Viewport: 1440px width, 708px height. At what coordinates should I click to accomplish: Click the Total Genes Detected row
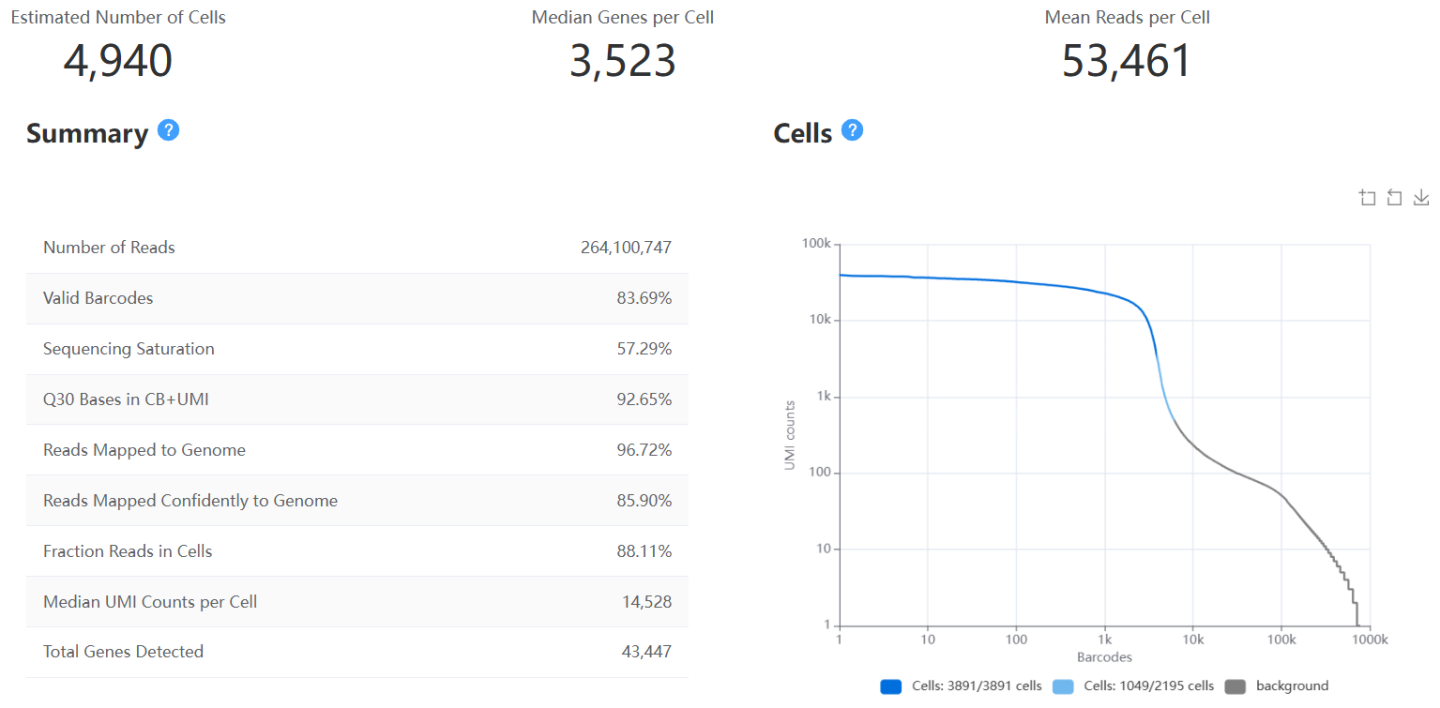tap(357, 652)
